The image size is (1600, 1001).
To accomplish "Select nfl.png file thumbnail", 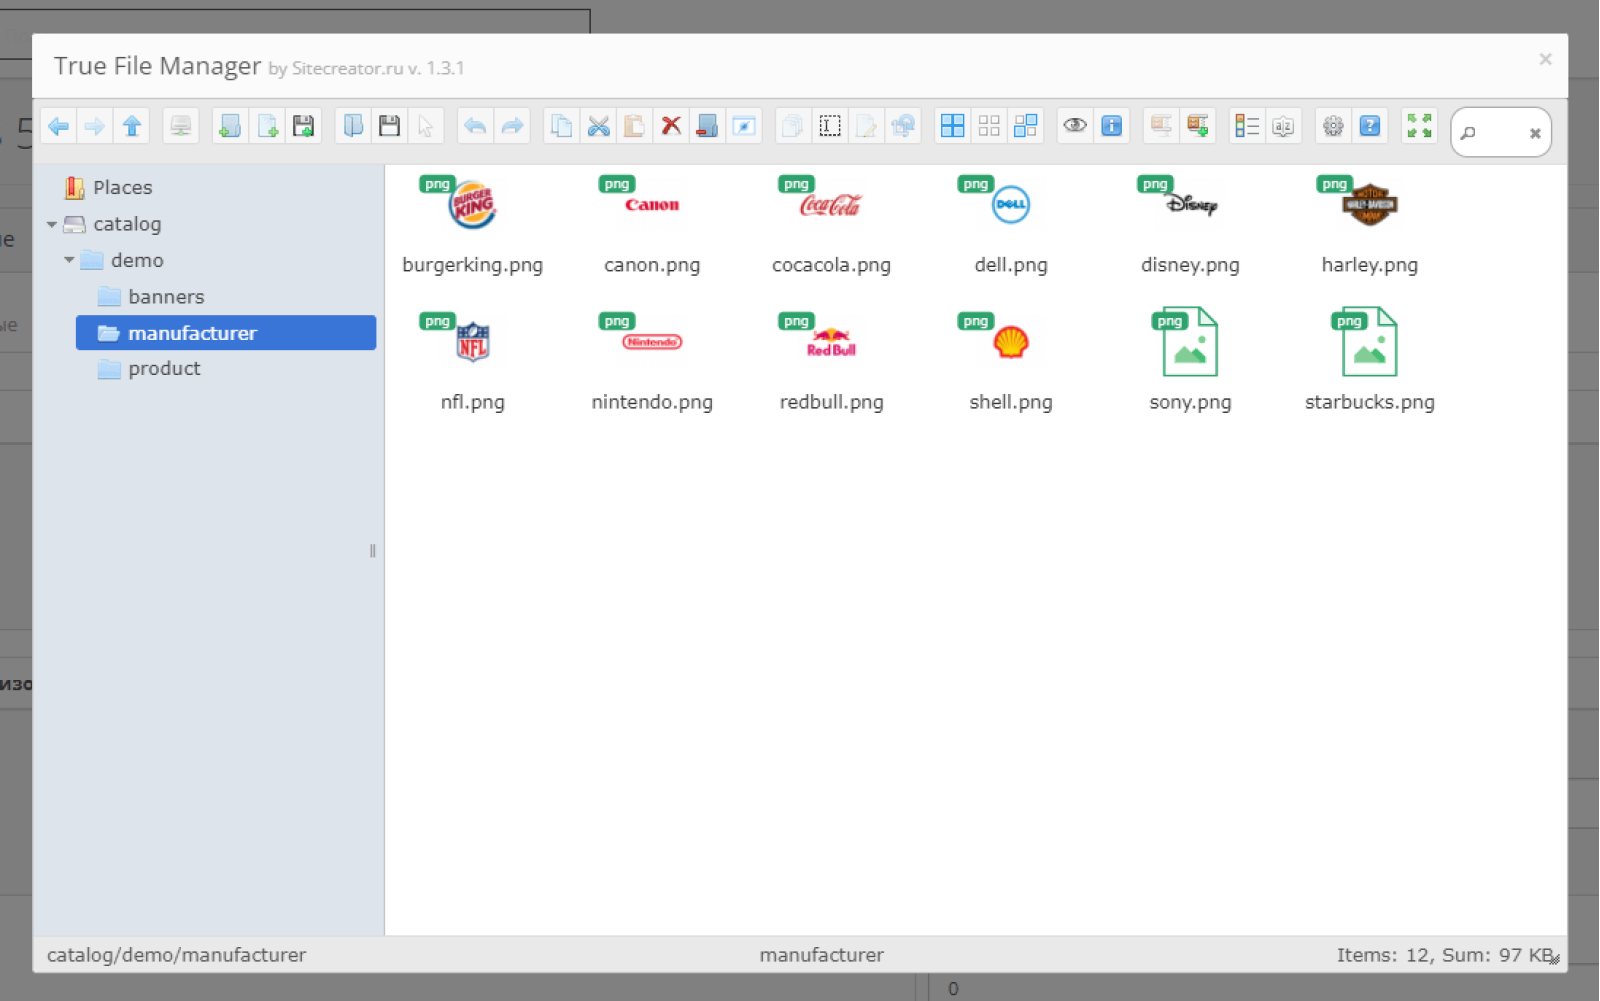I will click(473, 343).
